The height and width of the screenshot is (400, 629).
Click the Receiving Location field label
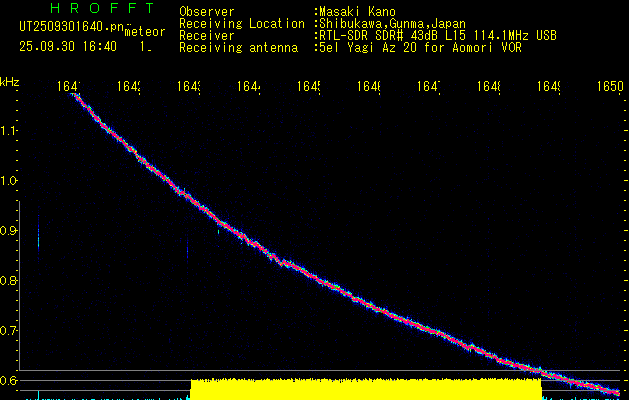tap(242, 23)
